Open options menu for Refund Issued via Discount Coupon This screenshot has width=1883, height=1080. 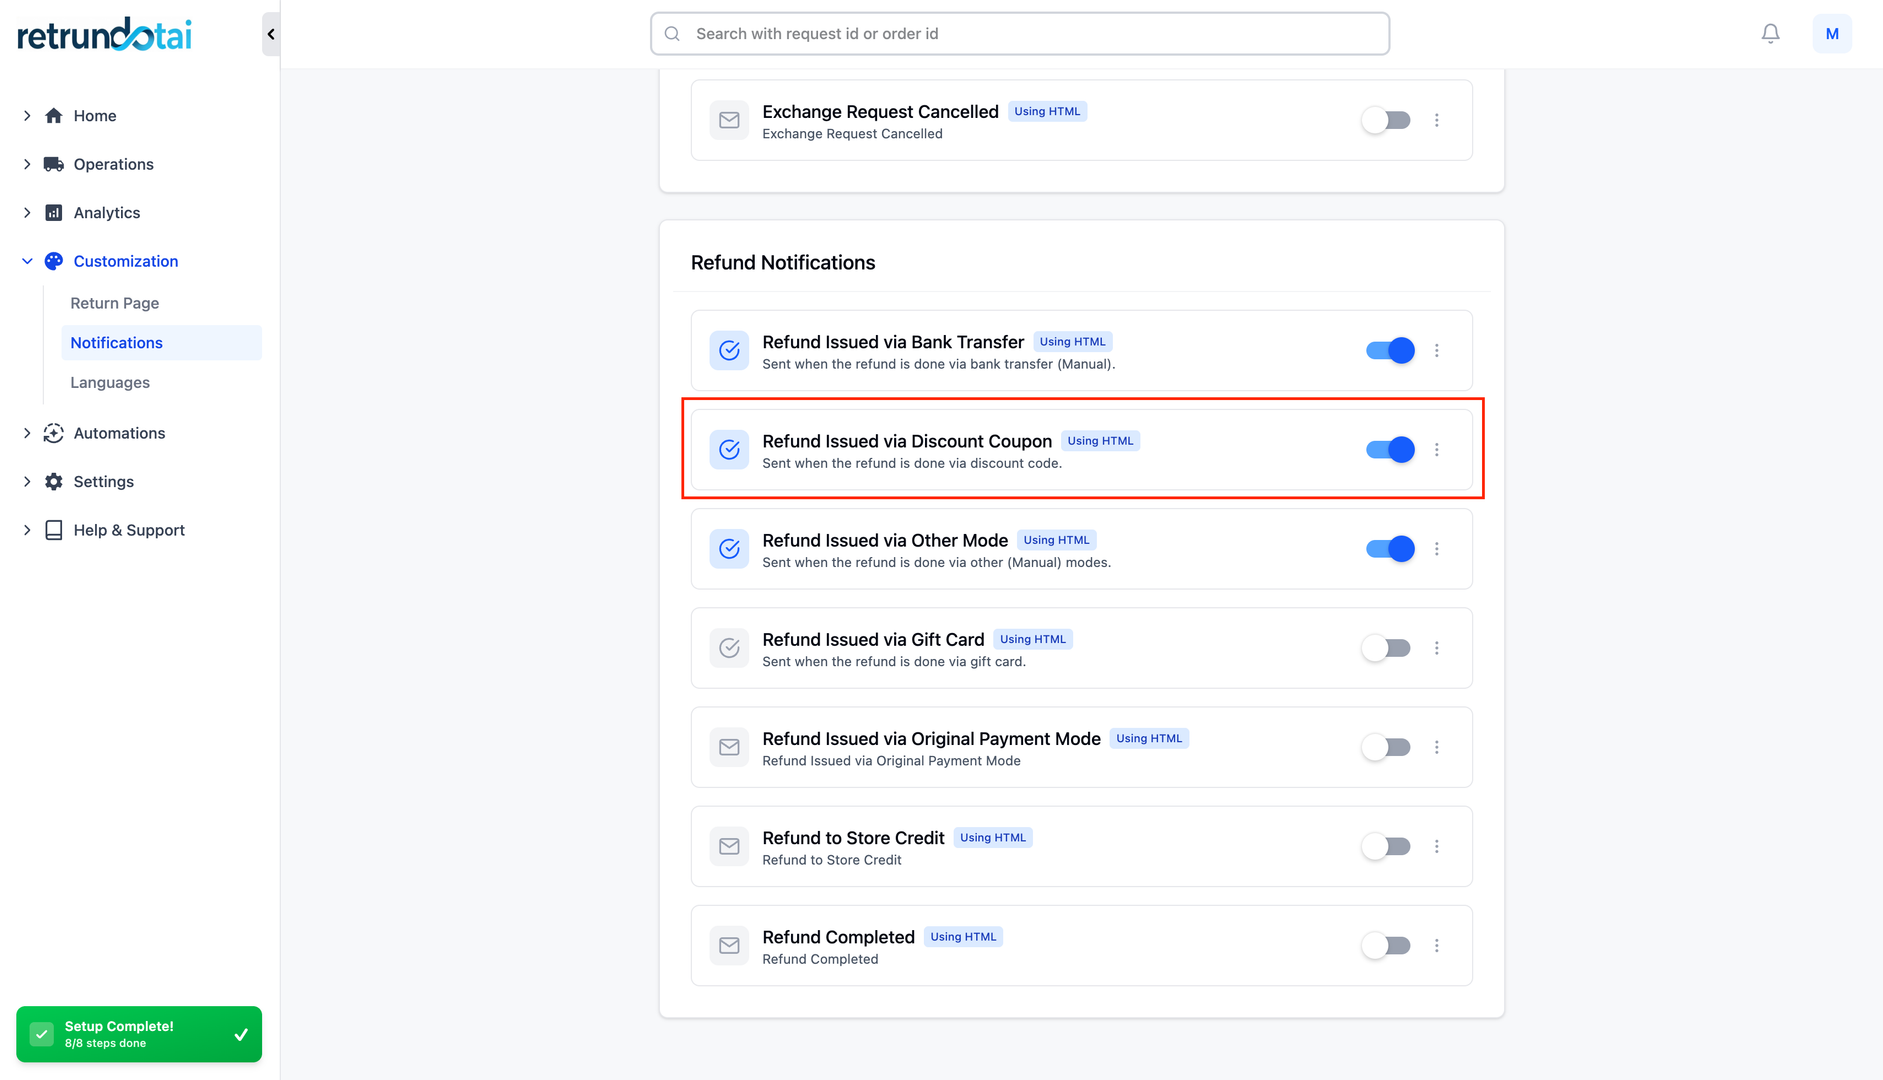1437,449
